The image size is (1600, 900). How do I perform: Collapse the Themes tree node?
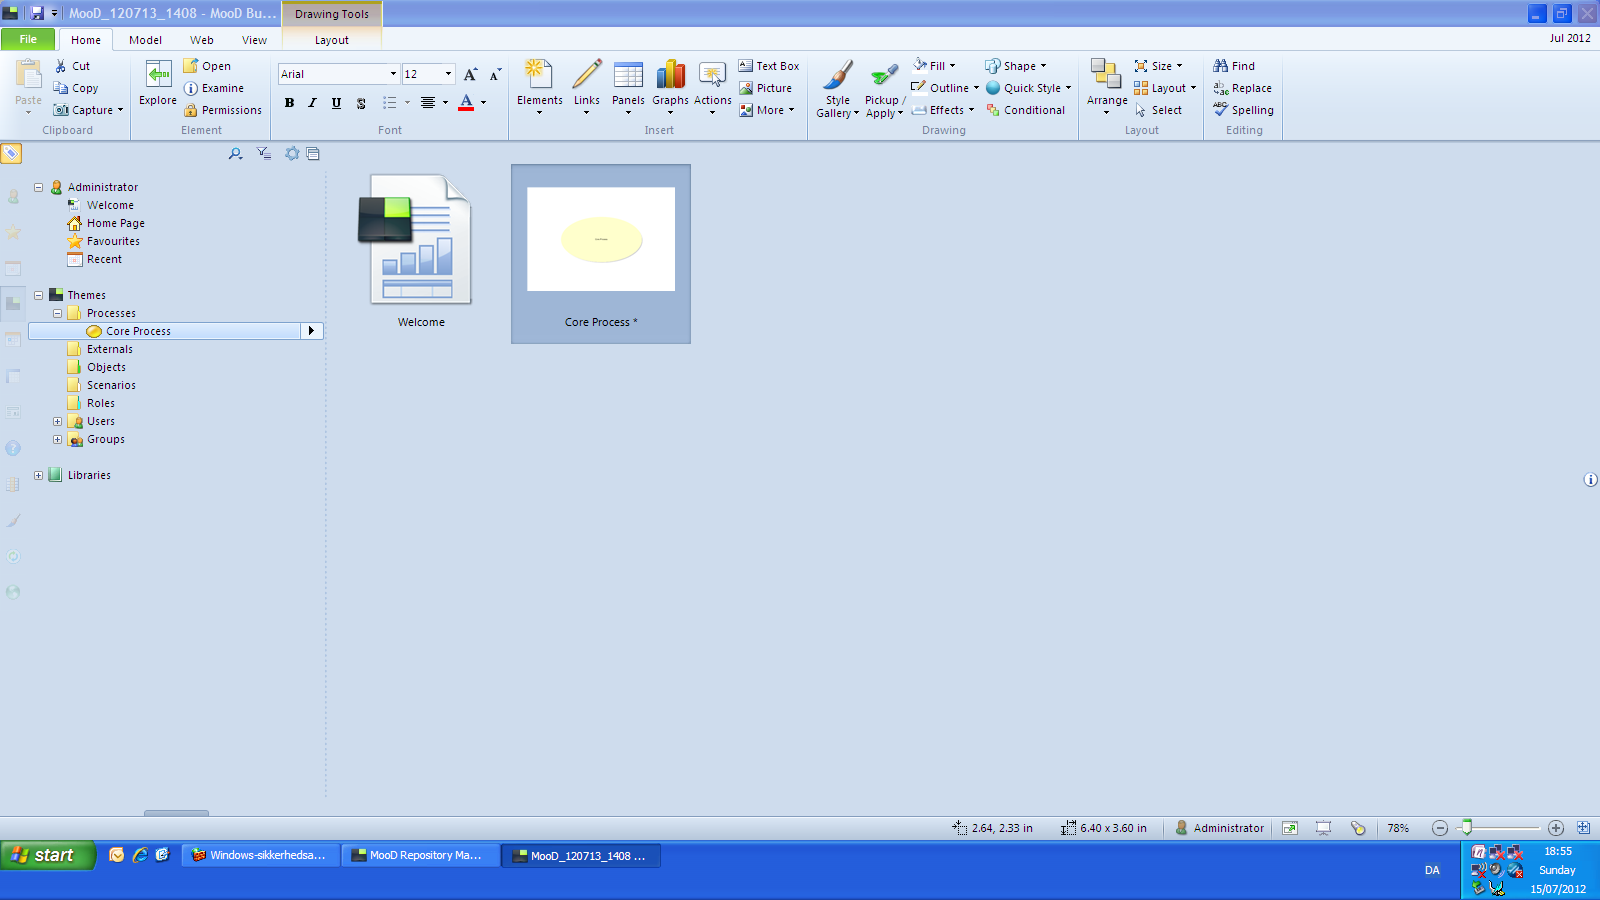coord(39,295)
